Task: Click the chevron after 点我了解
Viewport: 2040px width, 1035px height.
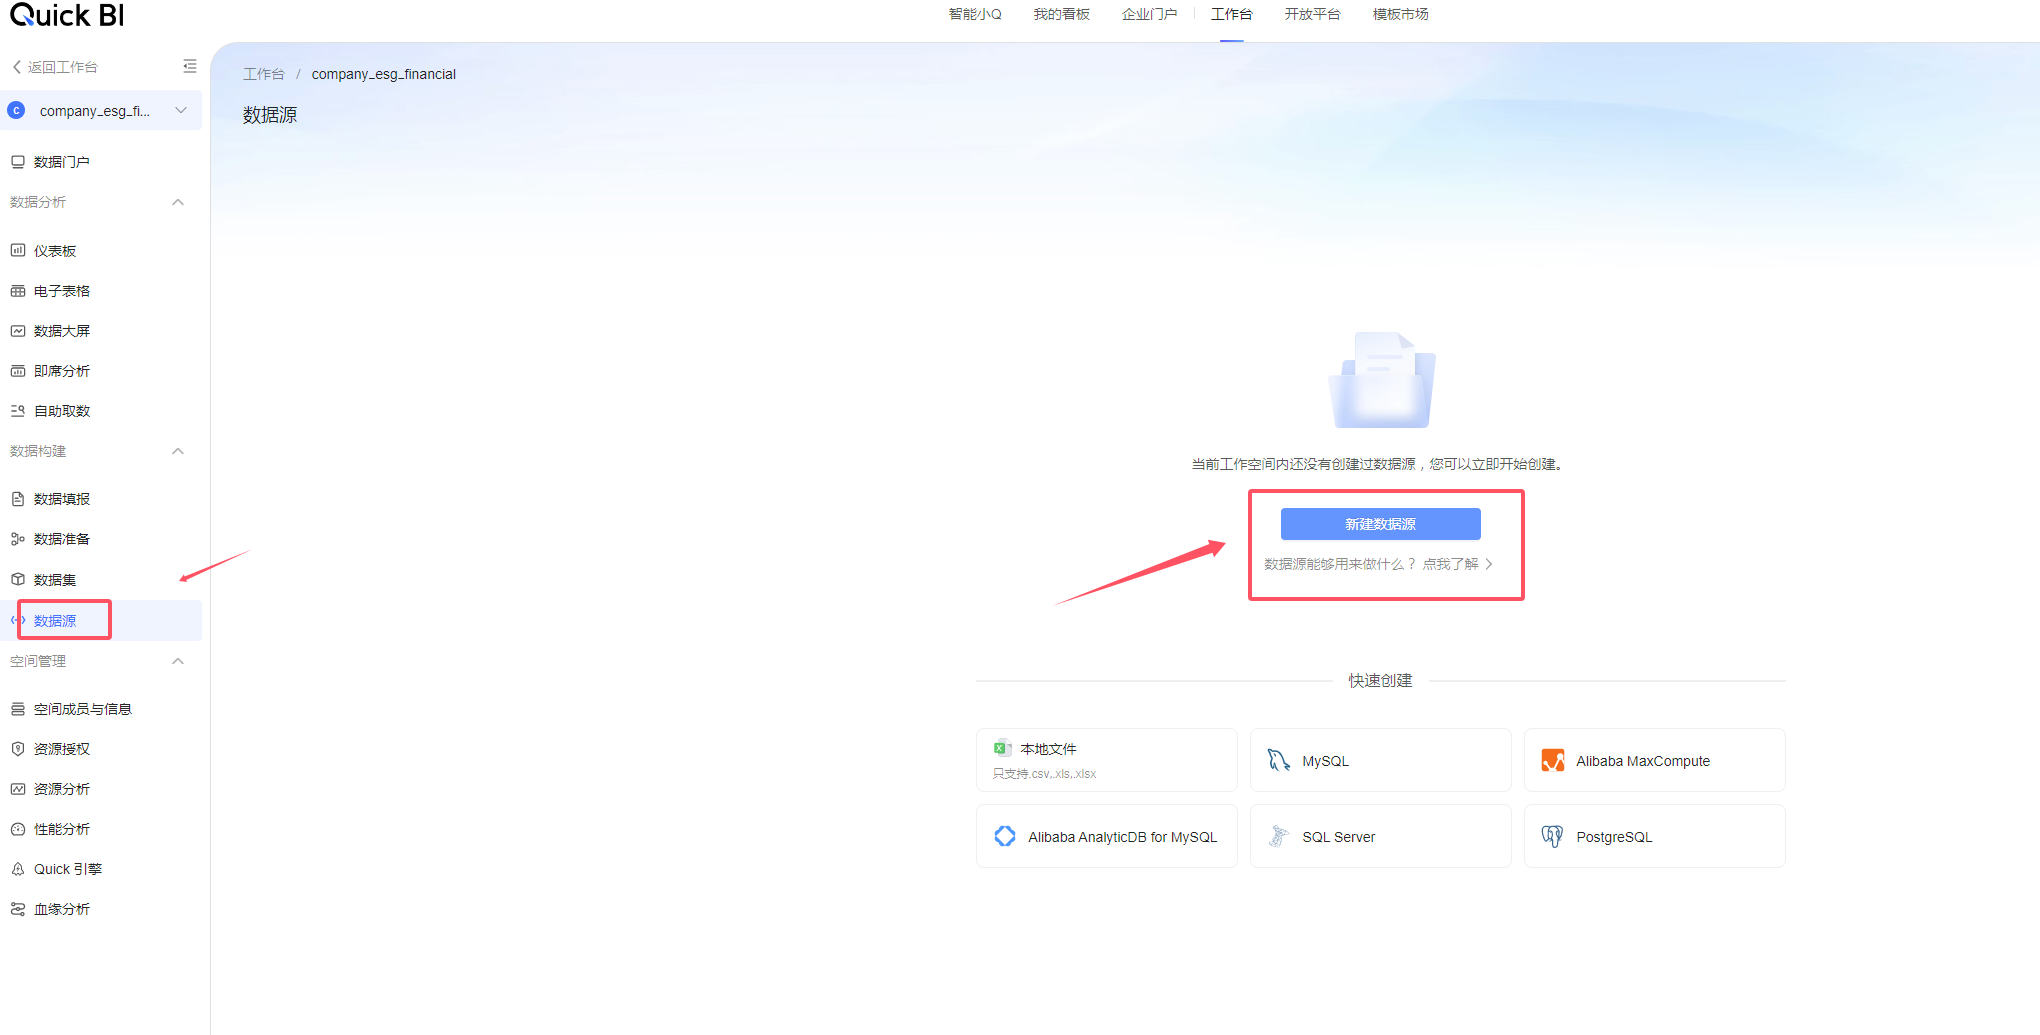Action: 1489,564
